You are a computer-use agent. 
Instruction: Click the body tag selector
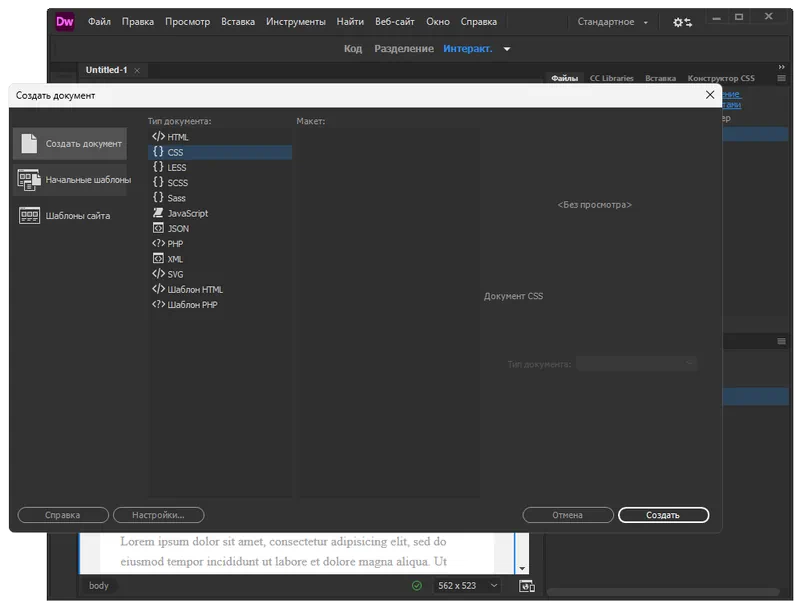(x=99, y=586)
